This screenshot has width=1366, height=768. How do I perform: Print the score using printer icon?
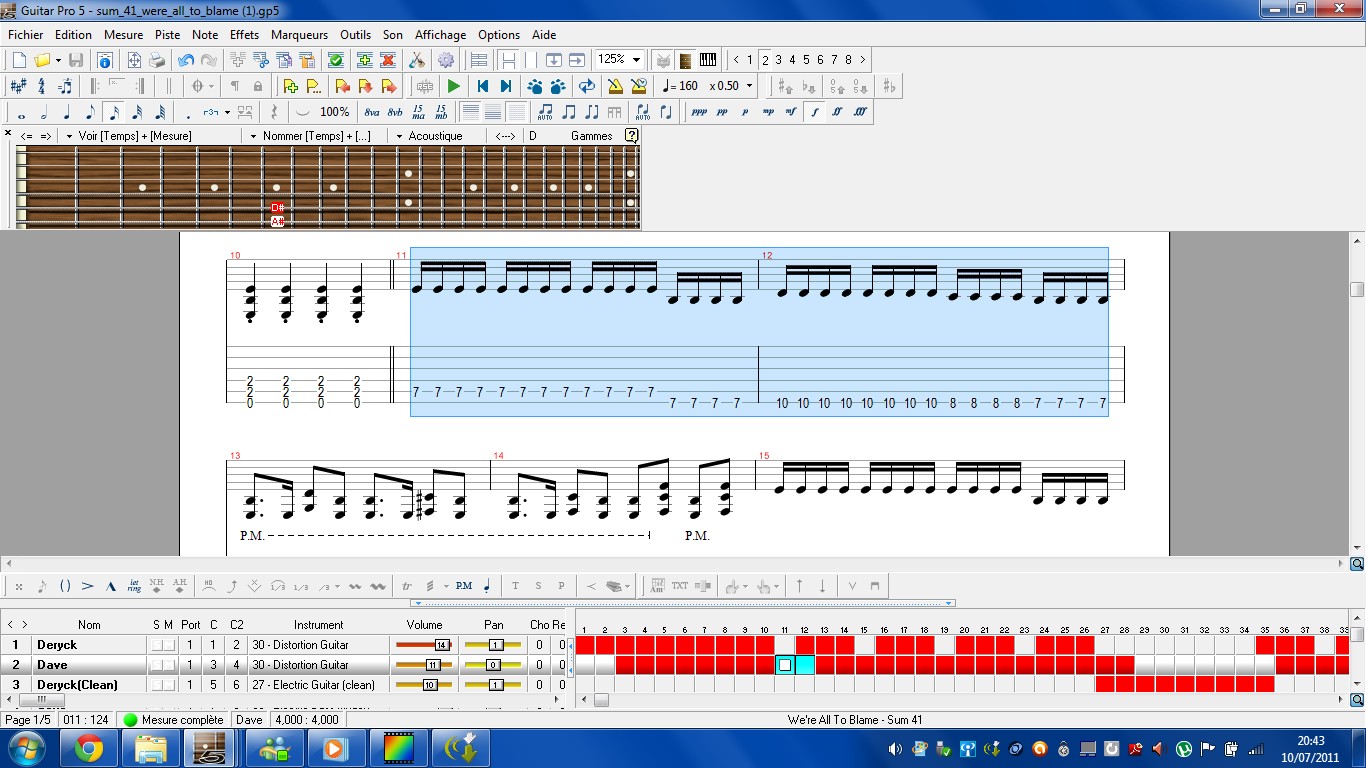(x=157, y=60)
